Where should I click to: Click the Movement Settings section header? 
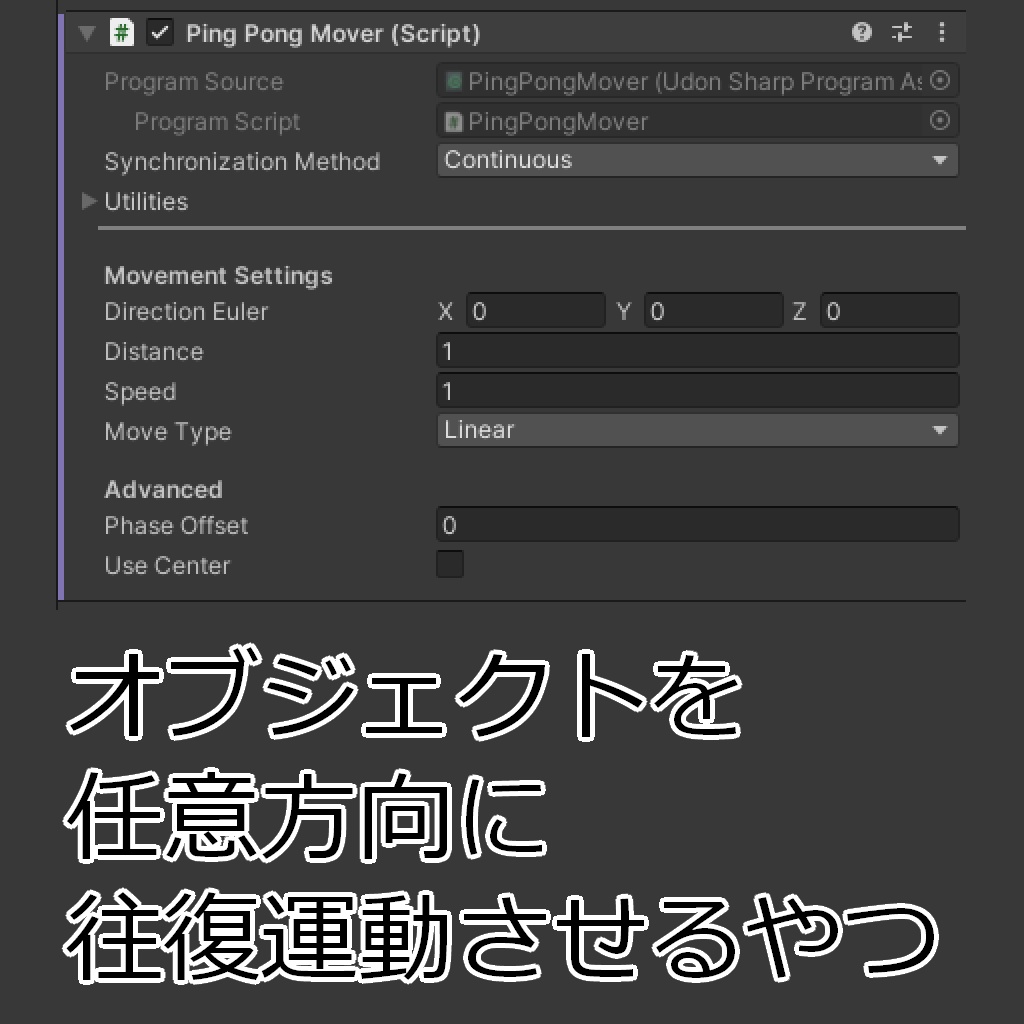pos(218,276)
